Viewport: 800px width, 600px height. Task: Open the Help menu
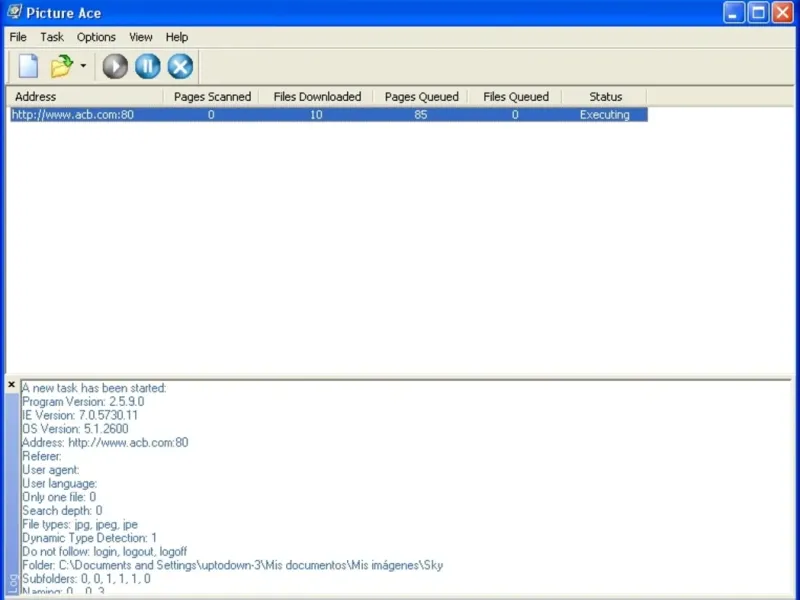(177, 37)
